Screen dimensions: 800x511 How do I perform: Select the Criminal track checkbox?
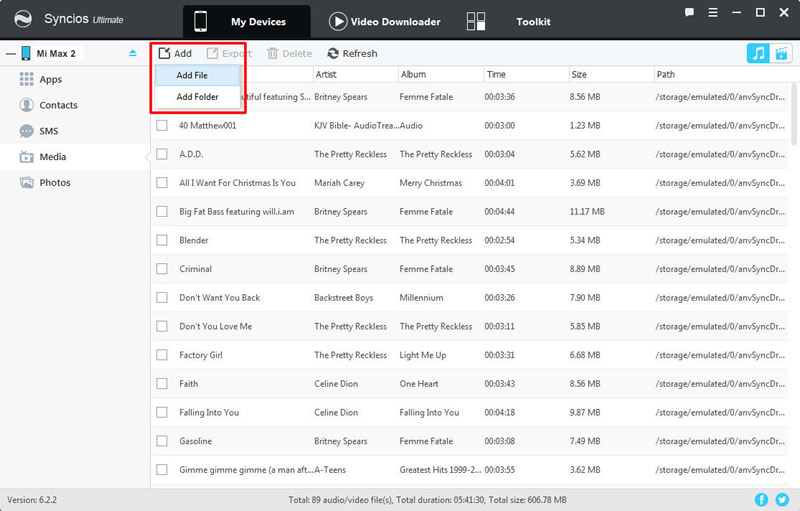click(x=162, y=269)
